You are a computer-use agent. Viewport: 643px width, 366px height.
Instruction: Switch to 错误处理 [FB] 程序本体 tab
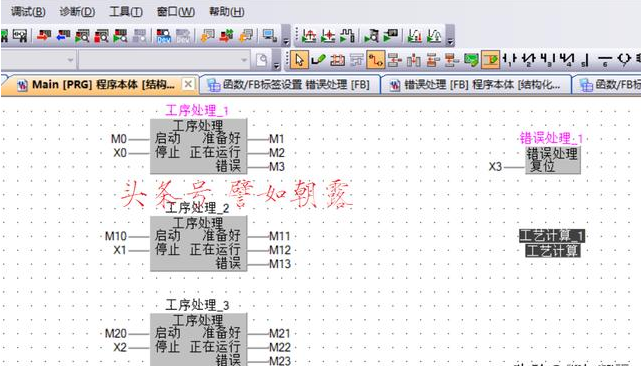click(475, 85)
